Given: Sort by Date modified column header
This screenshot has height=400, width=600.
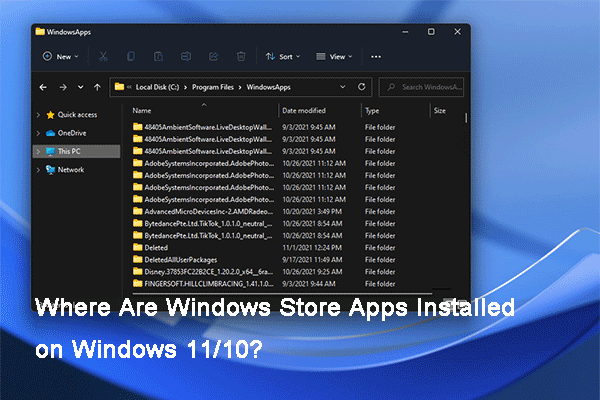Looking at the screenshot, I should [304, 111].
